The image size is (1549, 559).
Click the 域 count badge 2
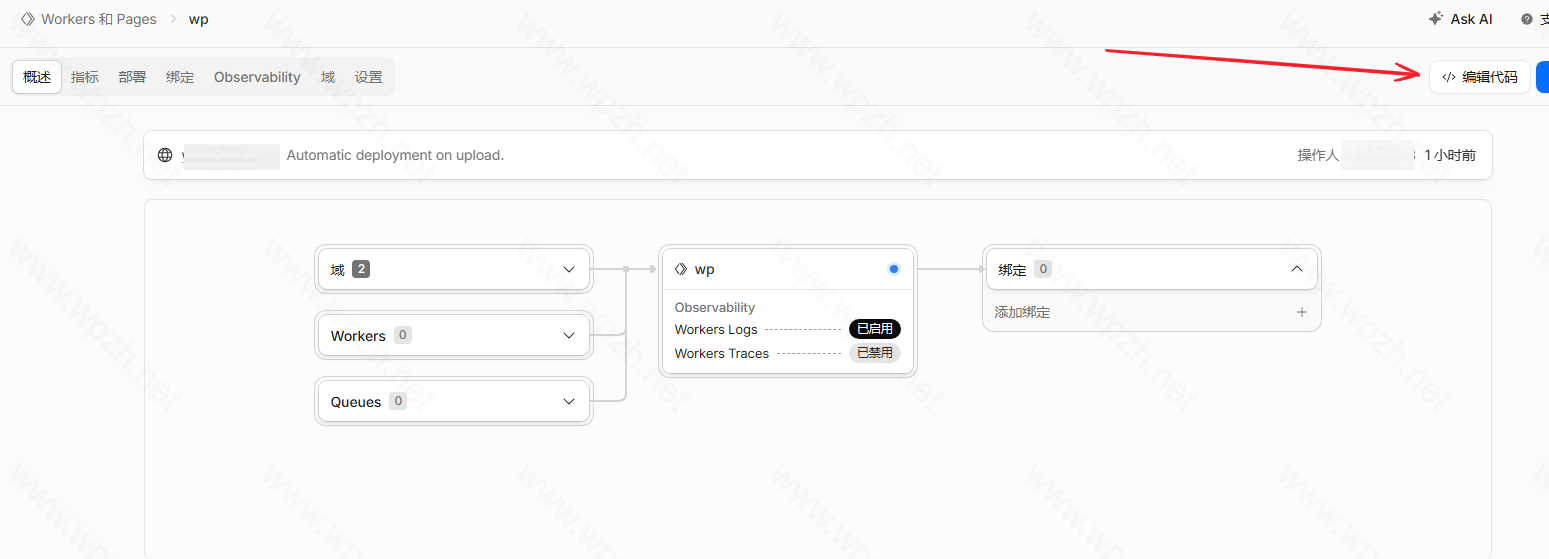[361, 269]
